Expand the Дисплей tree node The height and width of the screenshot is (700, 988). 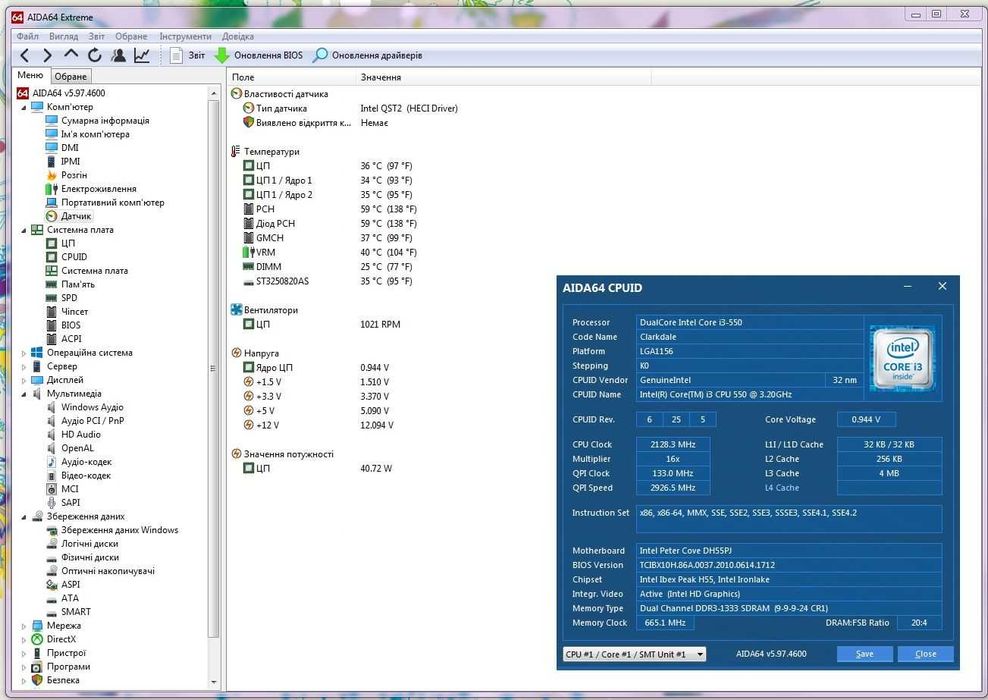pyautogui.click(x=24, y=380)
